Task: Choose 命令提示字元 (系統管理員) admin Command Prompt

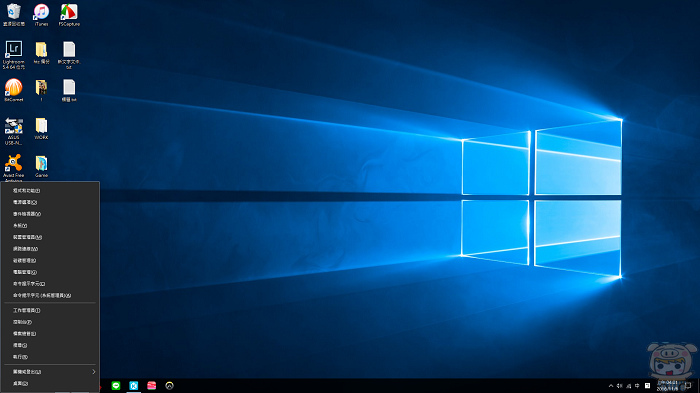Action: click(x=50, y=295)
